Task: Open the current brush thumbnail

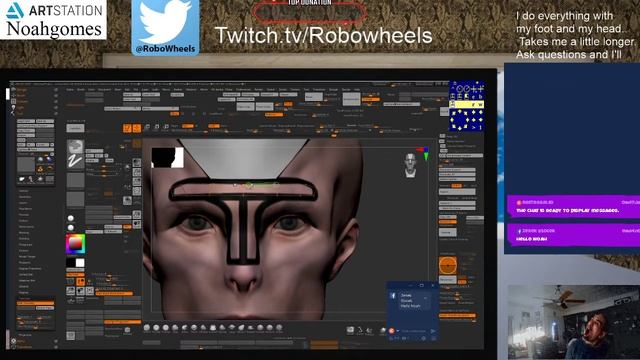Action: coord(76,146)
